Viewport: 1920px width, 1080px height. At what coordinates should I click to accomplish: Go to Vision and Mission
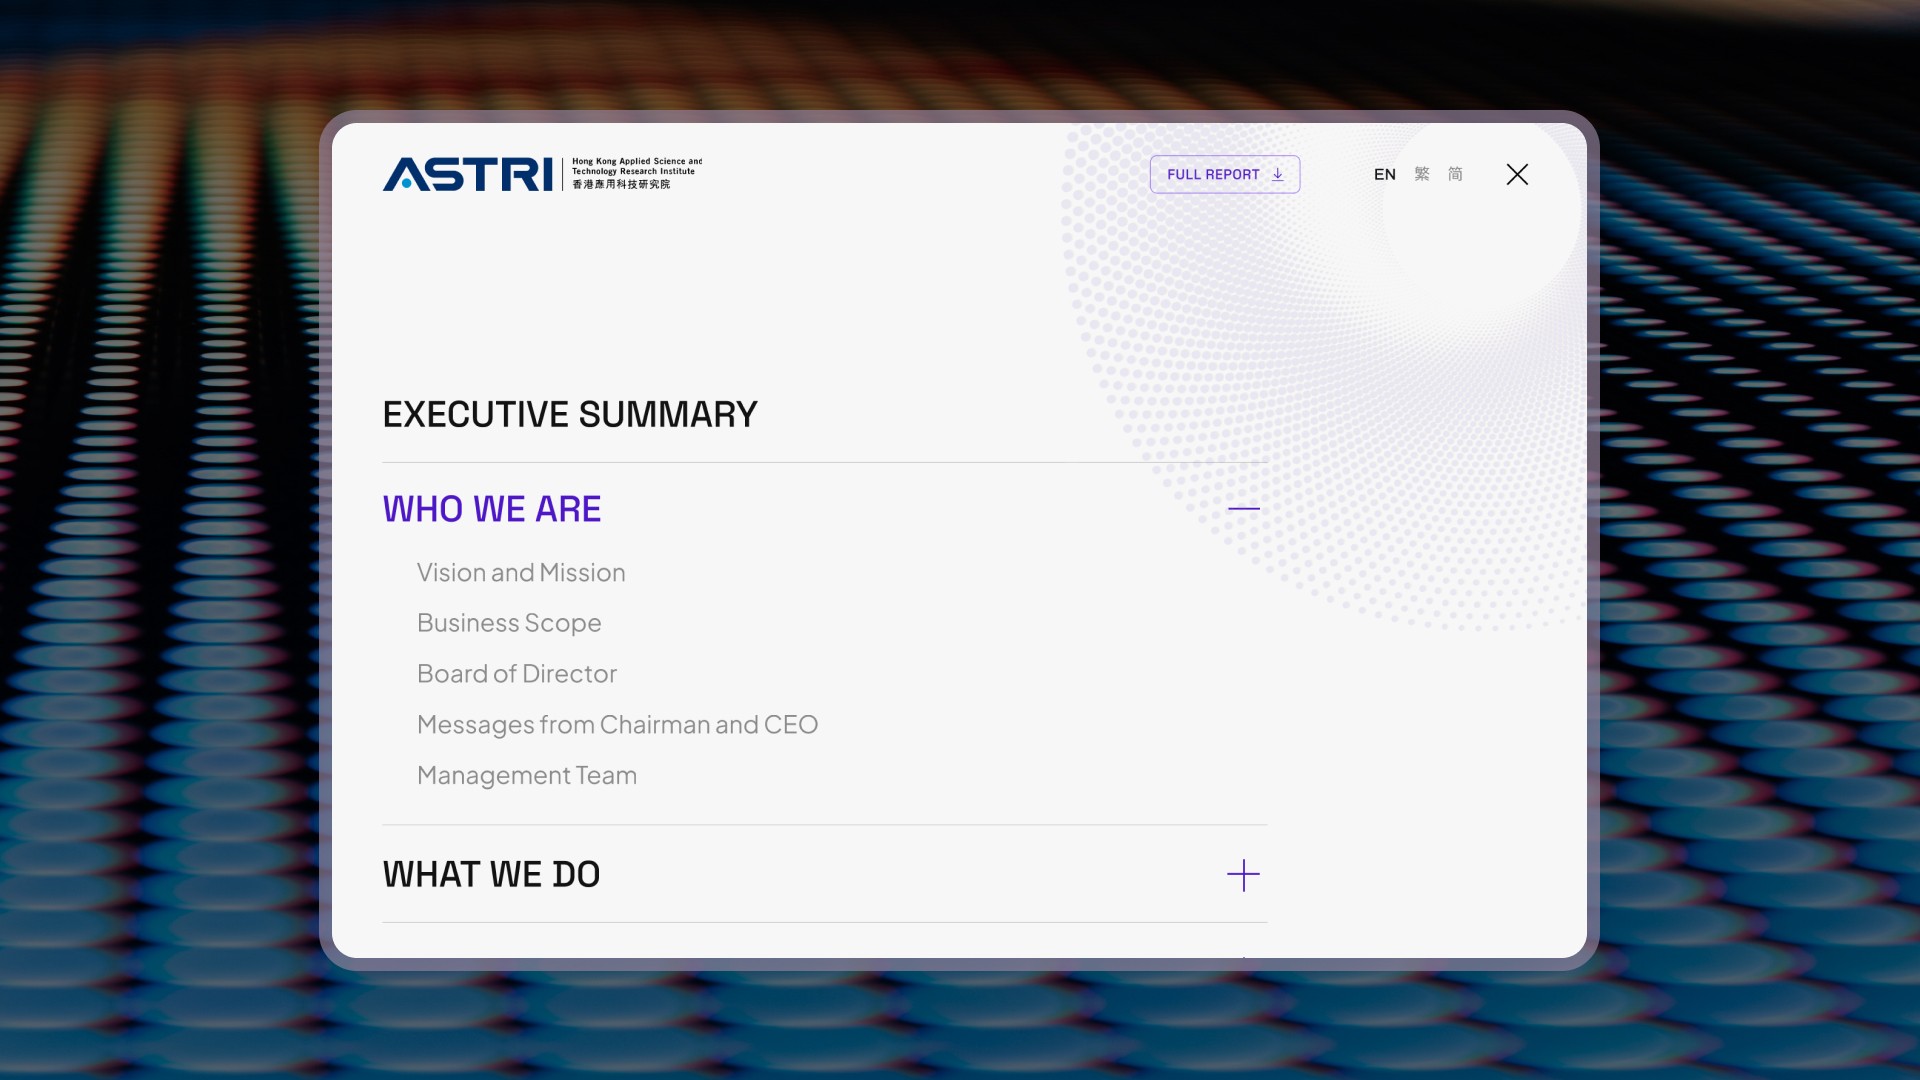pos(521,573)
